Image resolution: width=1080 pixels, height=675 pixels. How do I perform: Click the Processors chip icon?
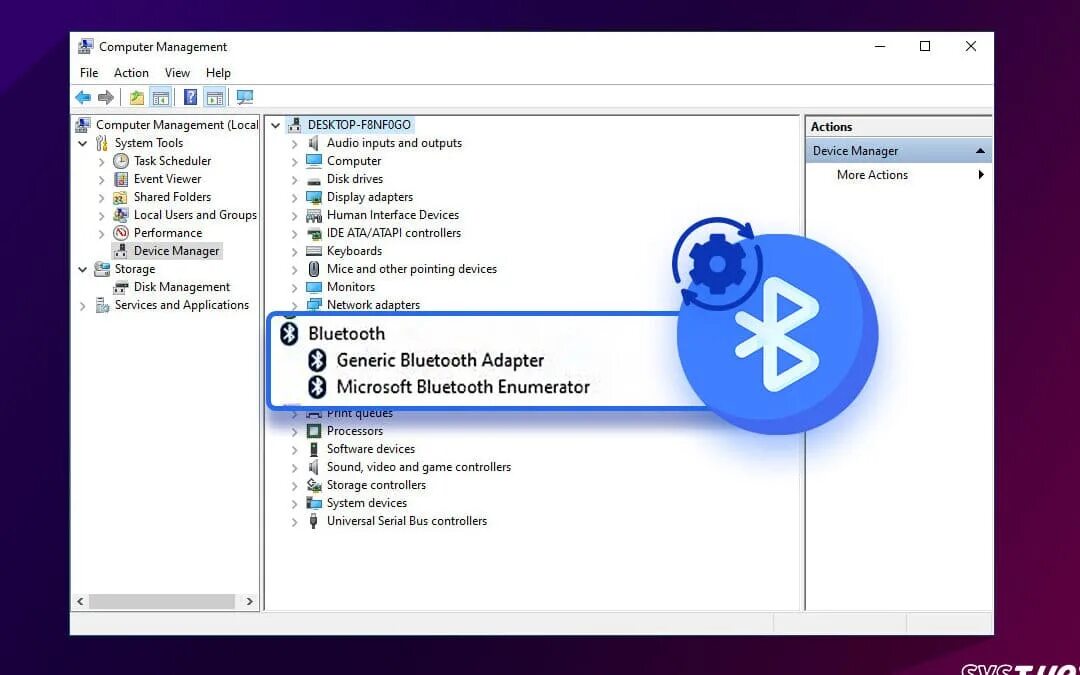[313, 431]
